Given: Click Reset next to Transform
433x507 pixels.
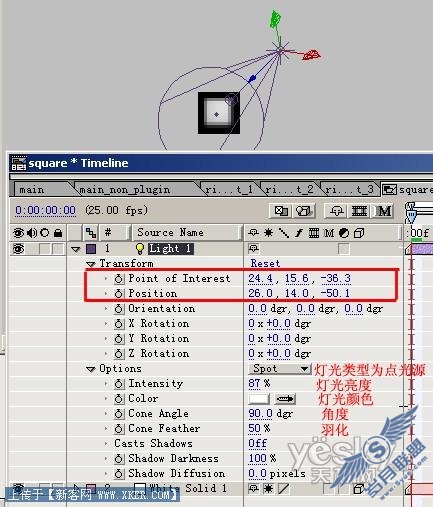Looking at the screenshot, I should point(265,263).
